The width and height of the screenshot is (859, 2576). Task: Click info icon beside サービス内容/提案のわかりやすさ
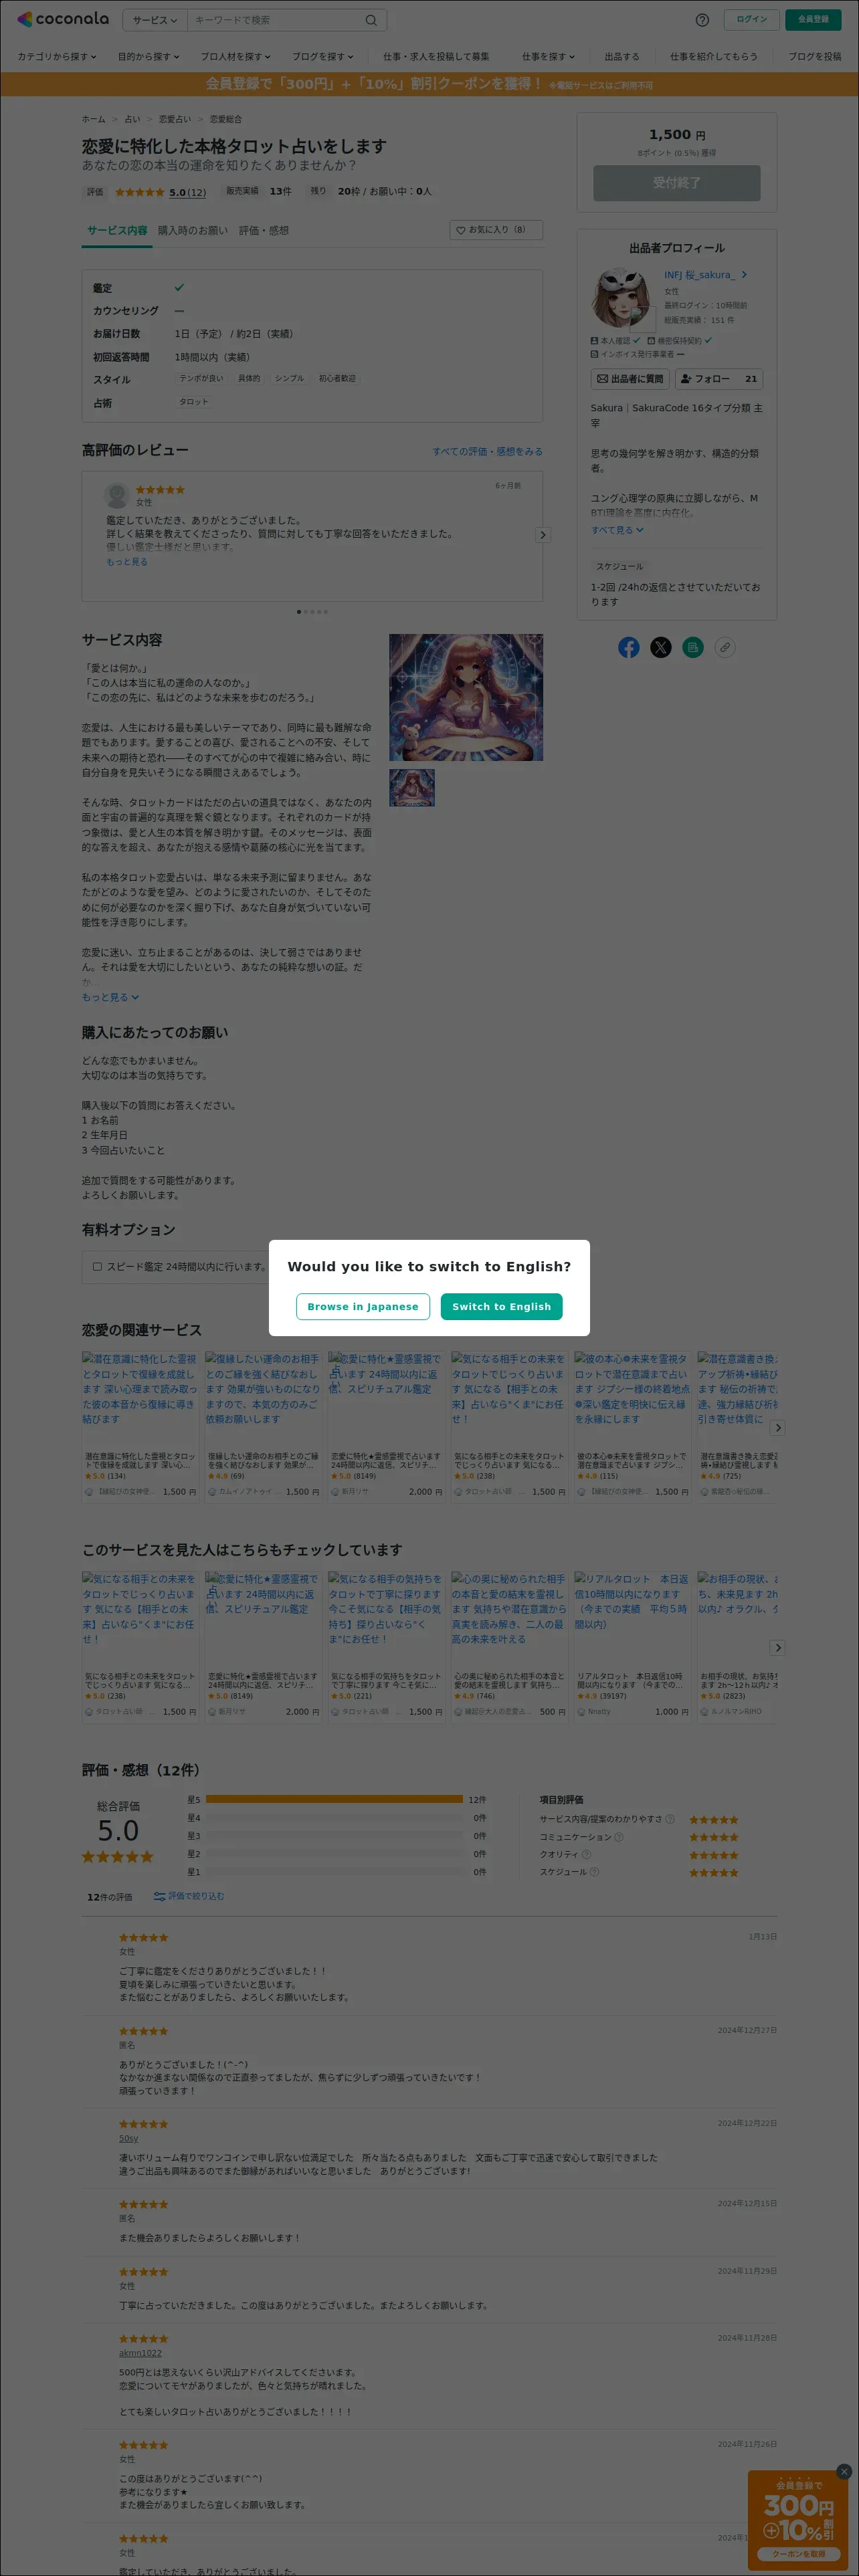[x=670, y=1819]
